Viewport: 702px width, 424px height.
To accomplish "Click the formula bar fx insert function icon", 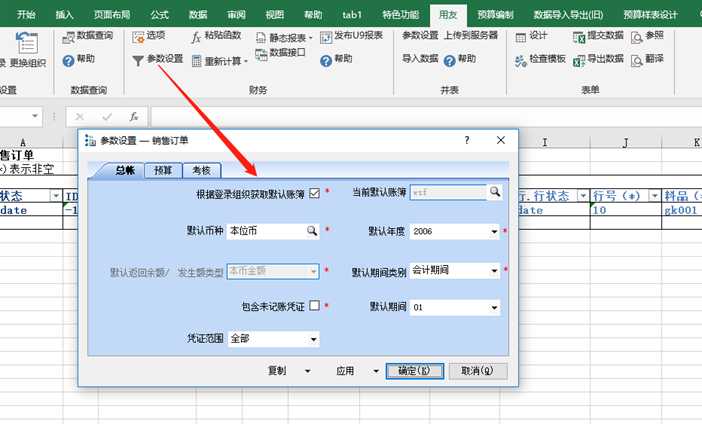I will coord(133,117).
